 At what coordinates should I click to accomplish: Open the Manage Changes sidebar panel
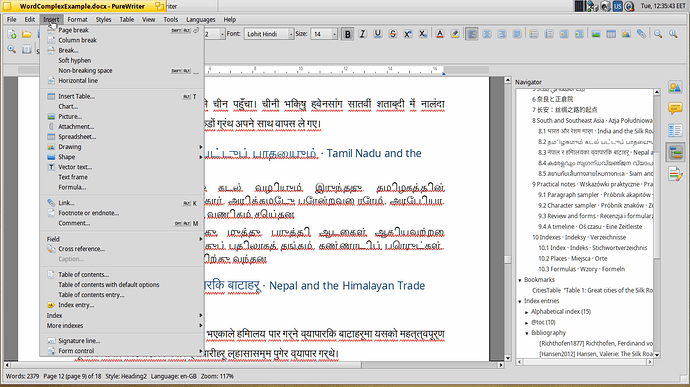(675, 174)
